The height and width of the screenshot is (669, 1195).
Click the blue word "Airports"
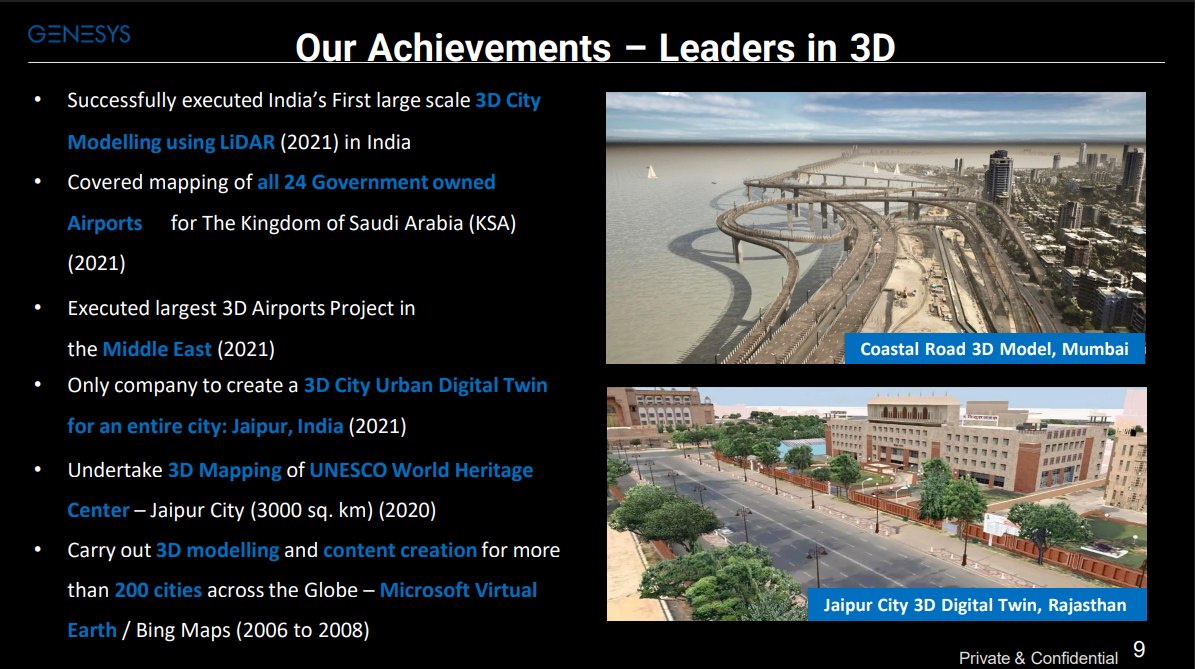pos(104,223)
